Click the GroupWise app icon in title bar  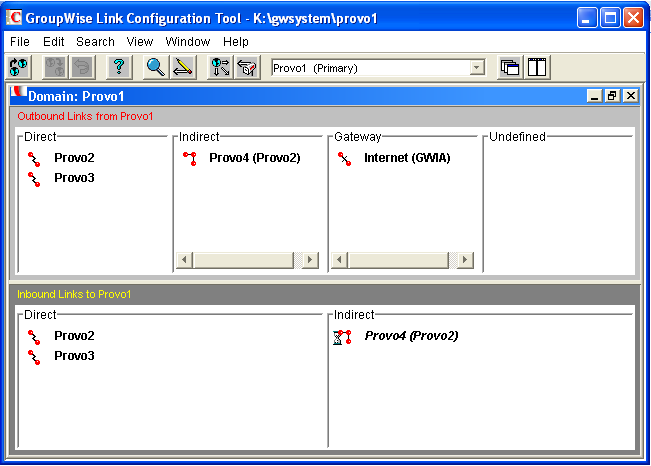(14, 18)
